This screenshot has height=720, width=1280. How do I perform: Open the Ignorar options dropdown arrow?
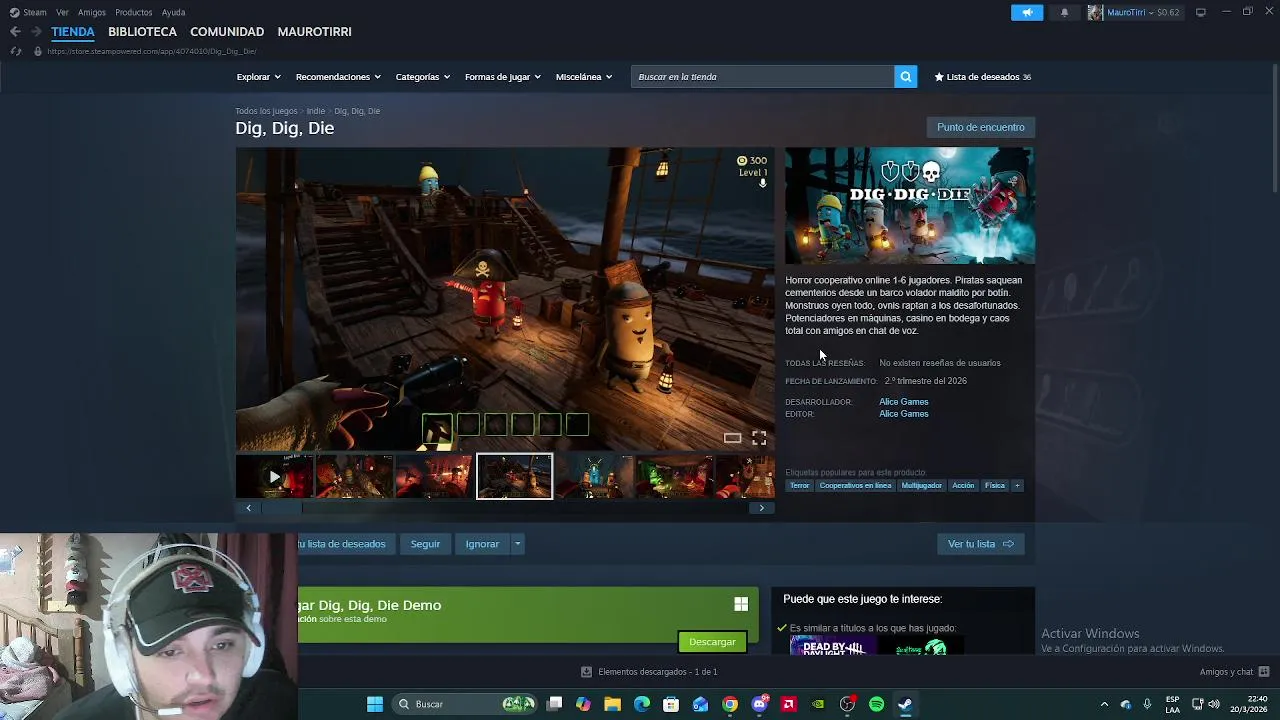[x=517, y=544]
